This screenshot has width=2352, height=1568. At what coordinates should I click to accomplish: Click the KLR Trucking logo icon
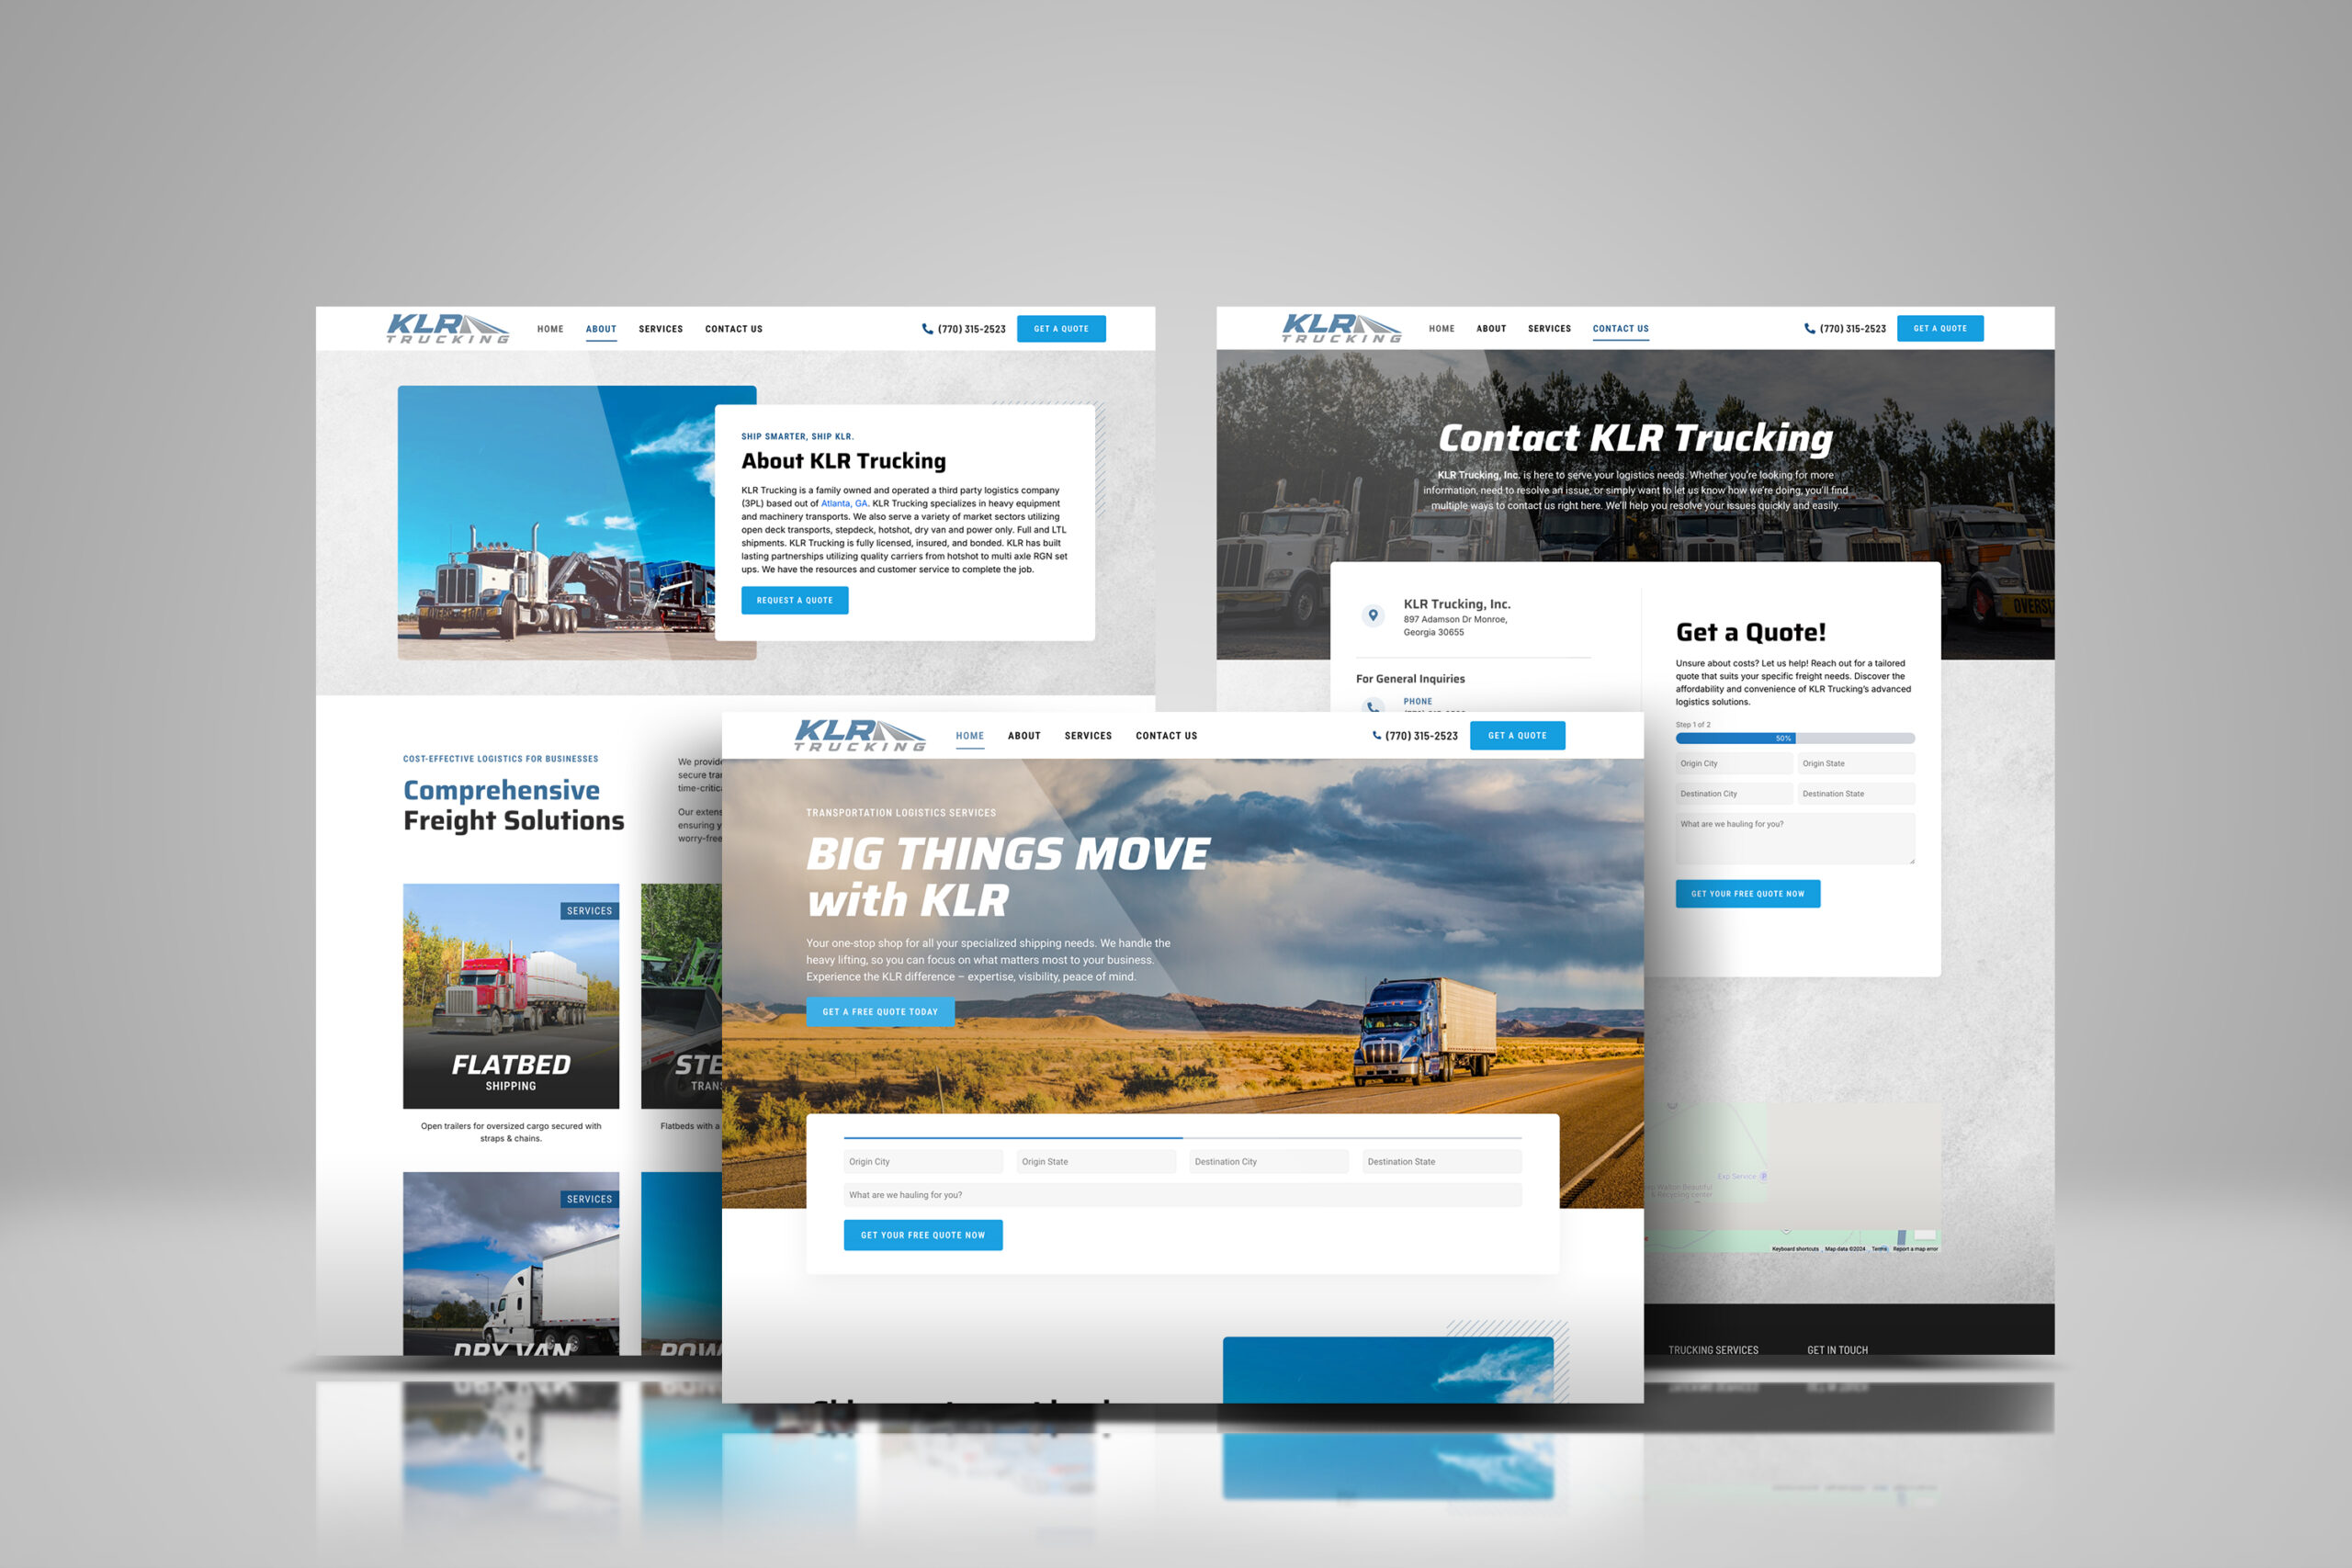tap(859, 733)
